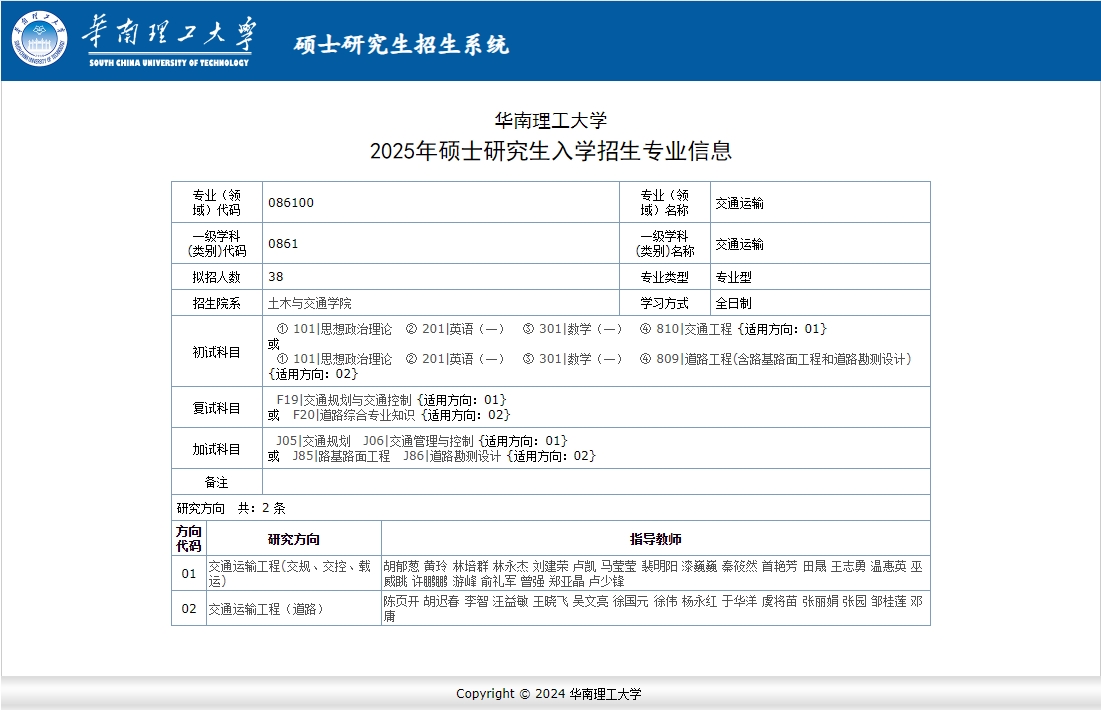
Task: Click the J86|道路勘测设计 additional subject
Action: pos(451,456)
